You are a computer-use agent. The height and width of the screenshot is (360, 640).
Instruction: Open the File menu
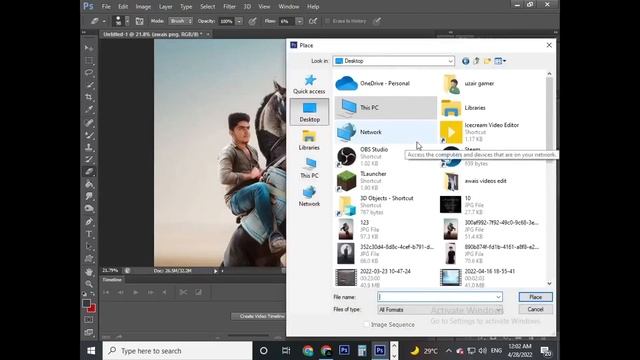106,7
